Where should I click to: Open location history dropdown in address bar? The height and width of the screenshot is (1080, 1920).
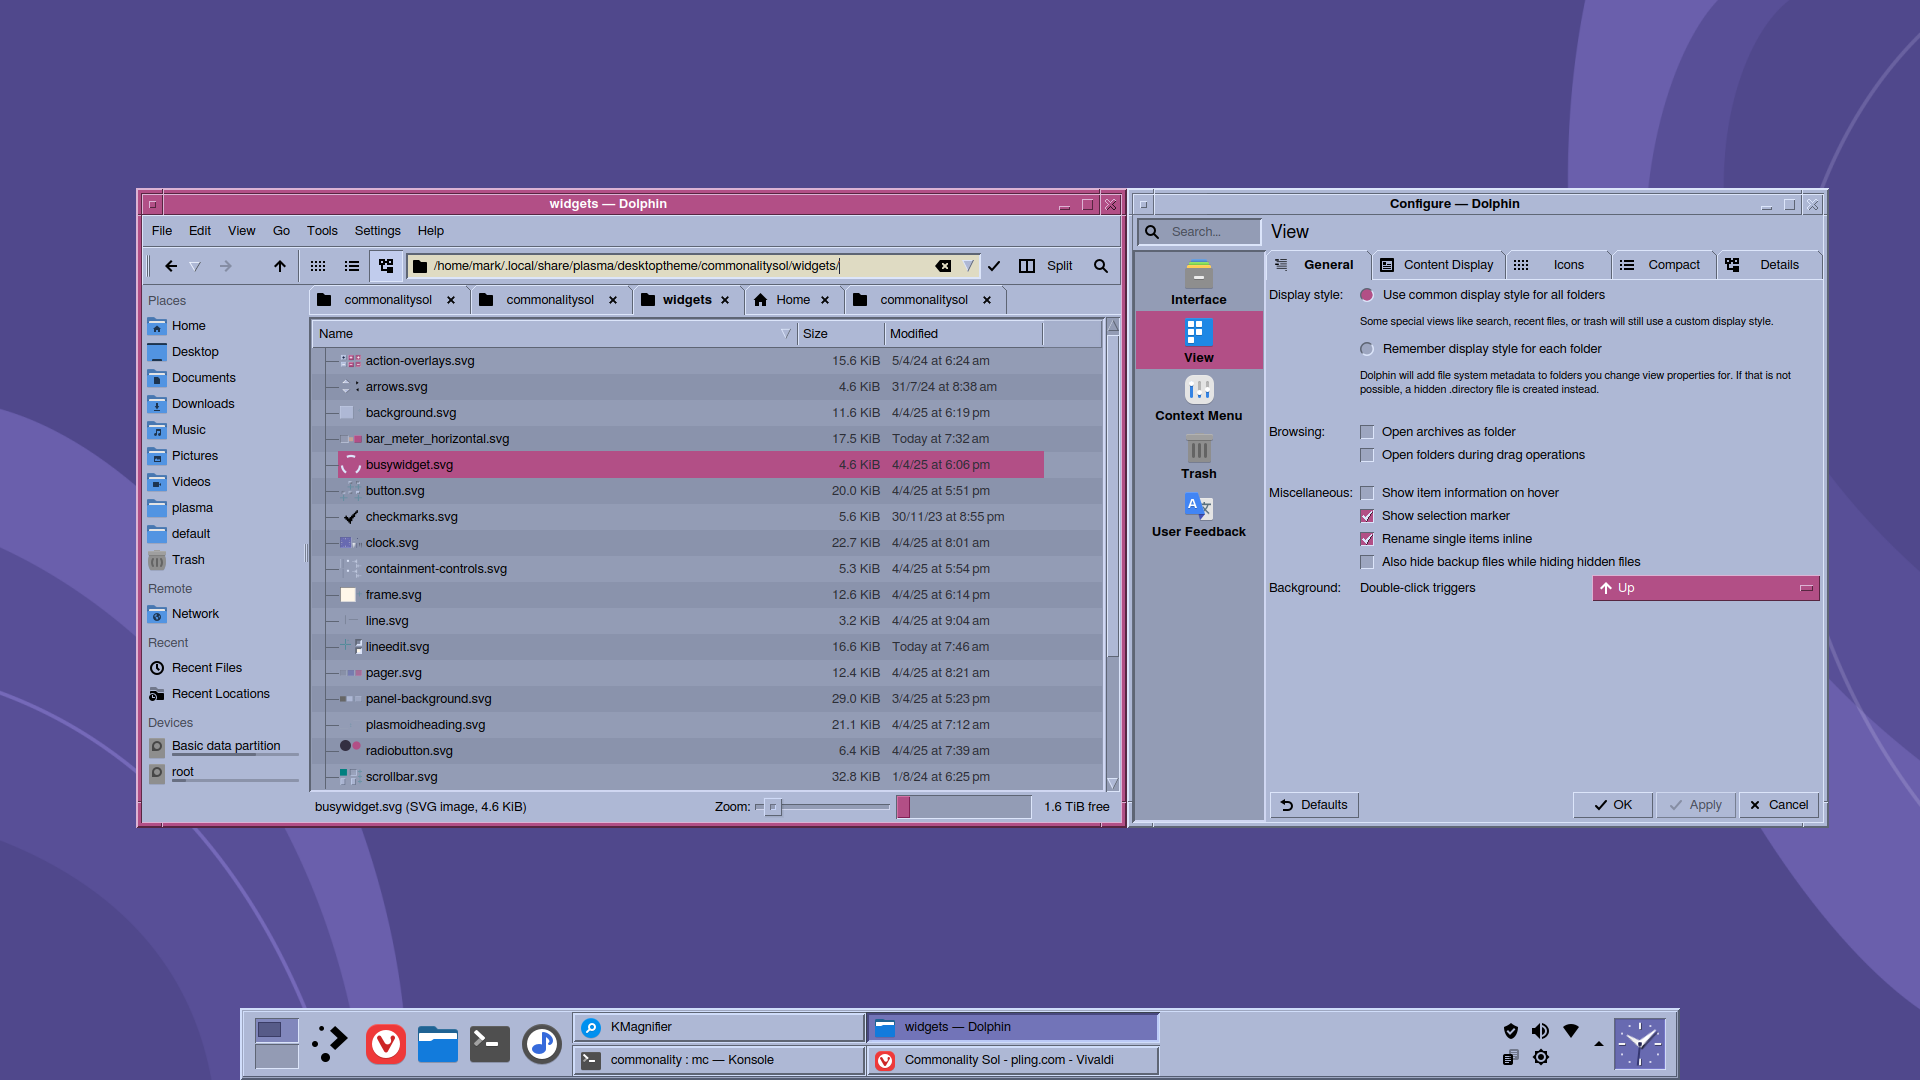[968, 266]
